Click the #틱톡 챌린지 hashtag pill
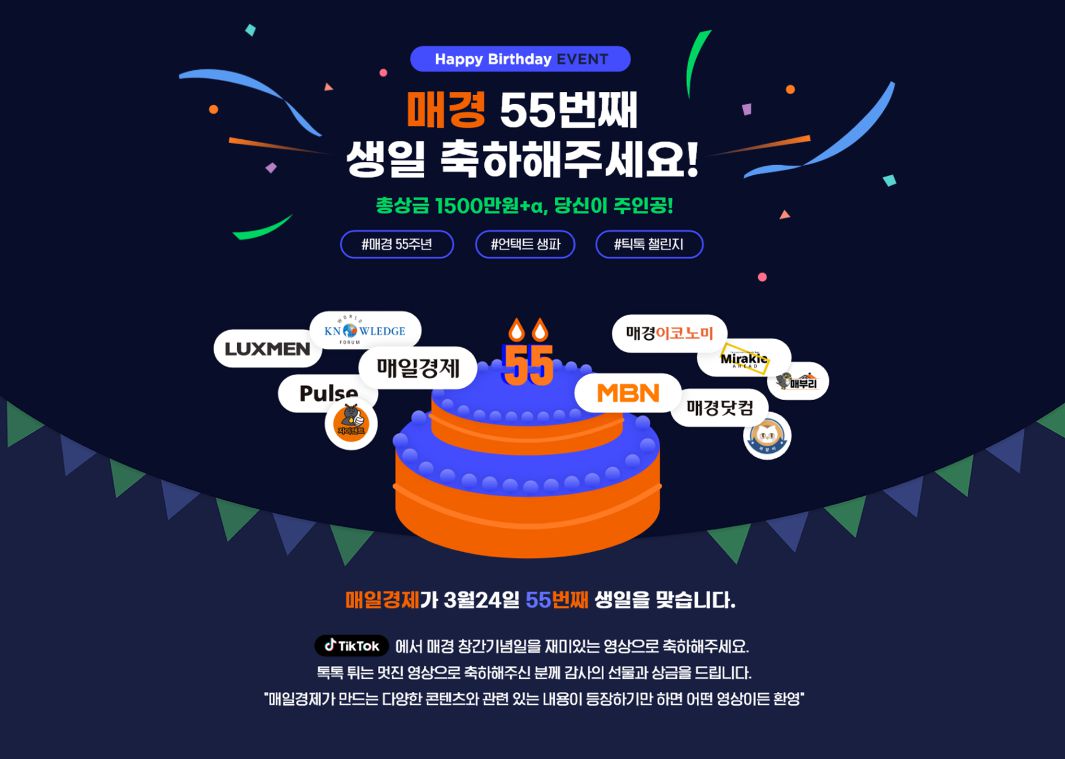Image resolution: width=1065 pixels, height=759 pixels. [x=649, y=245]
